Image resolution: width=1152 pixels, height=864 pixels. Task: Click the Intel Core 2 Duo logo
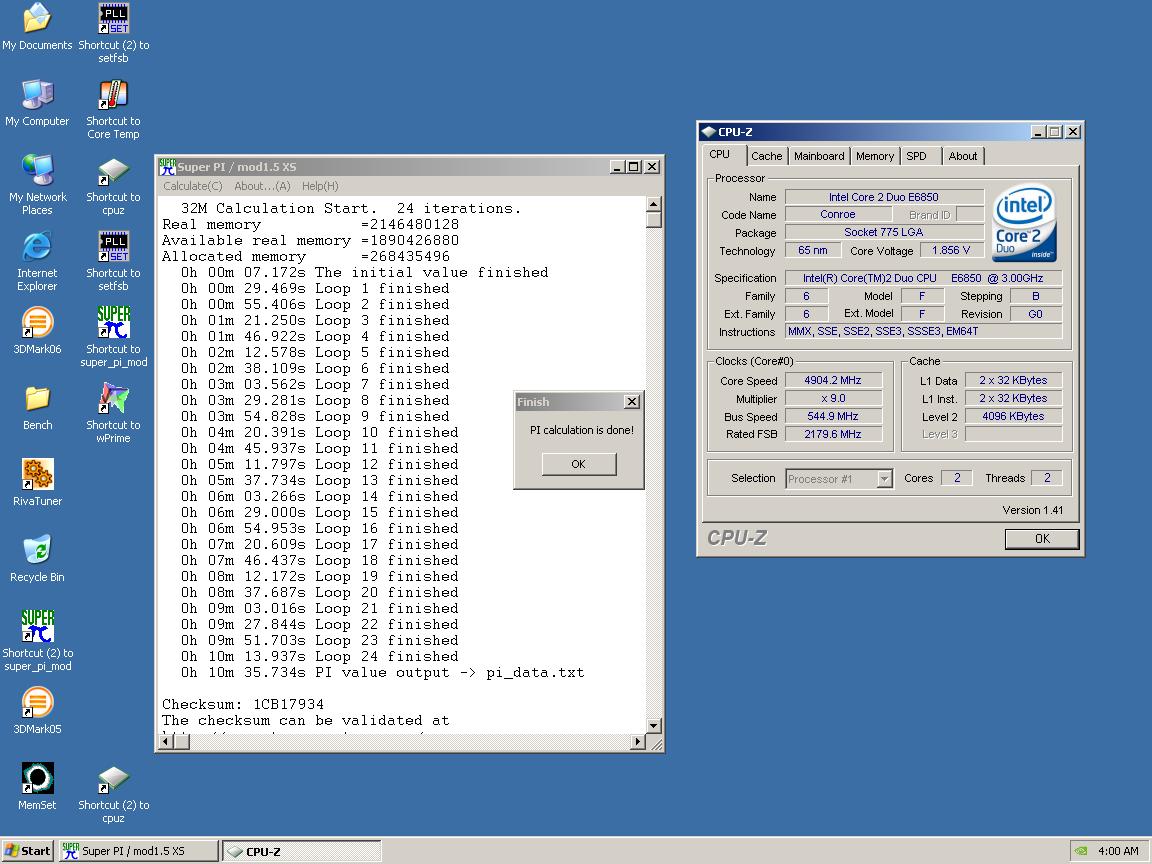1024,223
